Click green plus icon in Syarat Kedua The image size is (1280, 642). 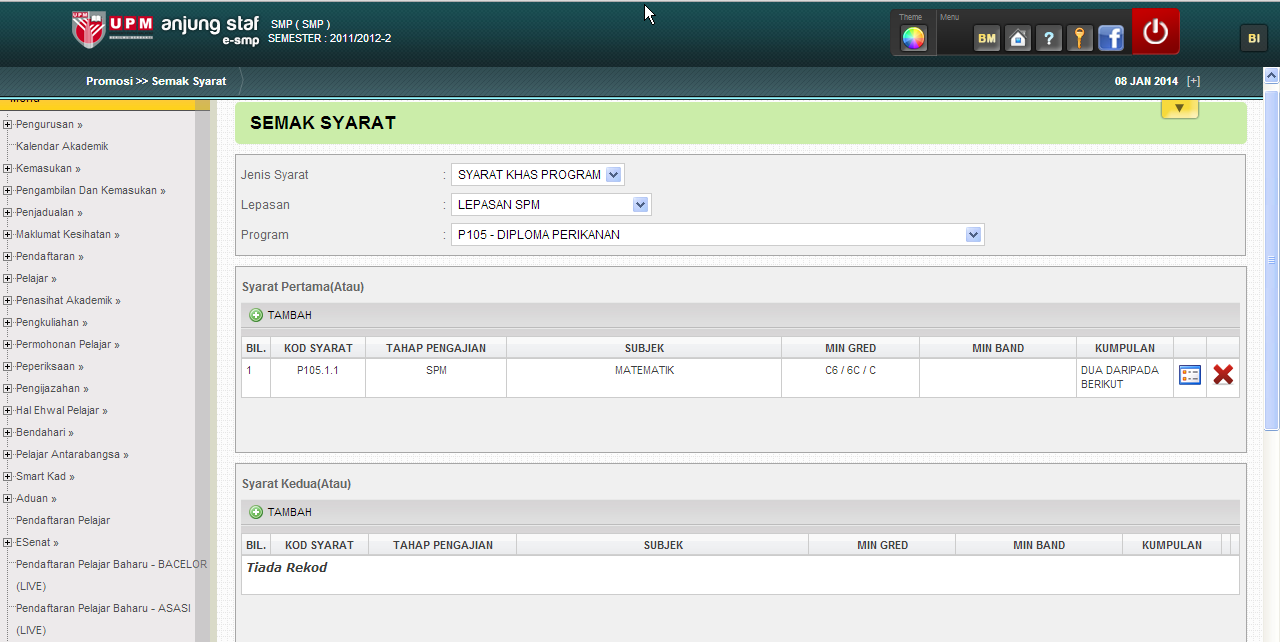coord(256,512)
